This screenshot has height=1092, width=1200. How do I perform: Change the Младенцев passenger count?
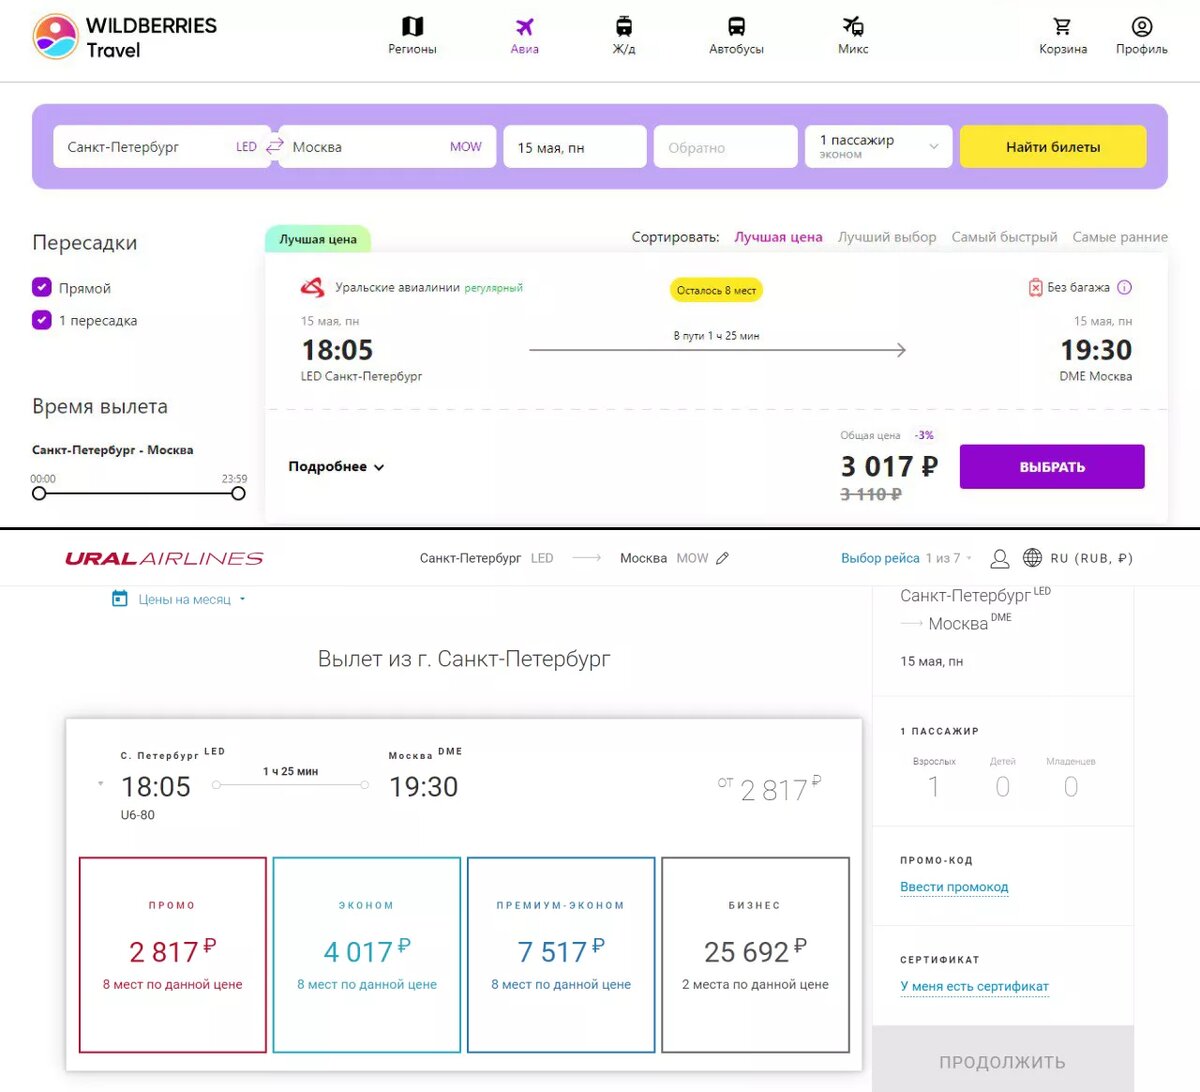1071,786
